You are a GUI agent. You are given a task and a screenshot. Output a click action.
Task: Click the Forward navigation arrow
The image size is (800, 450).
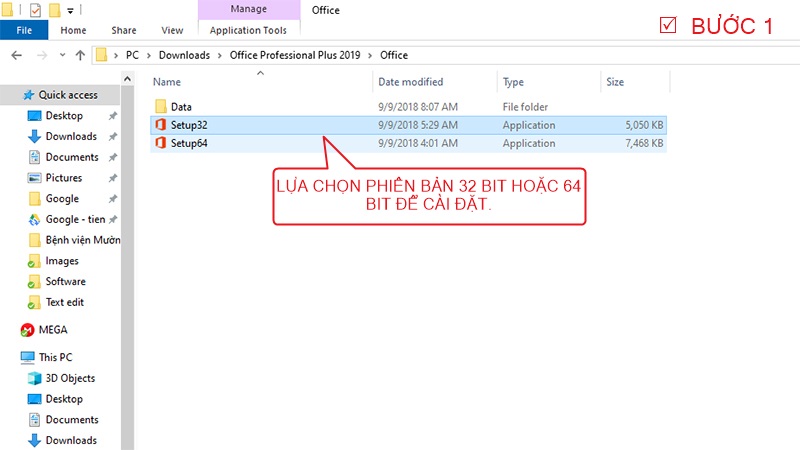tap(42, 55)
